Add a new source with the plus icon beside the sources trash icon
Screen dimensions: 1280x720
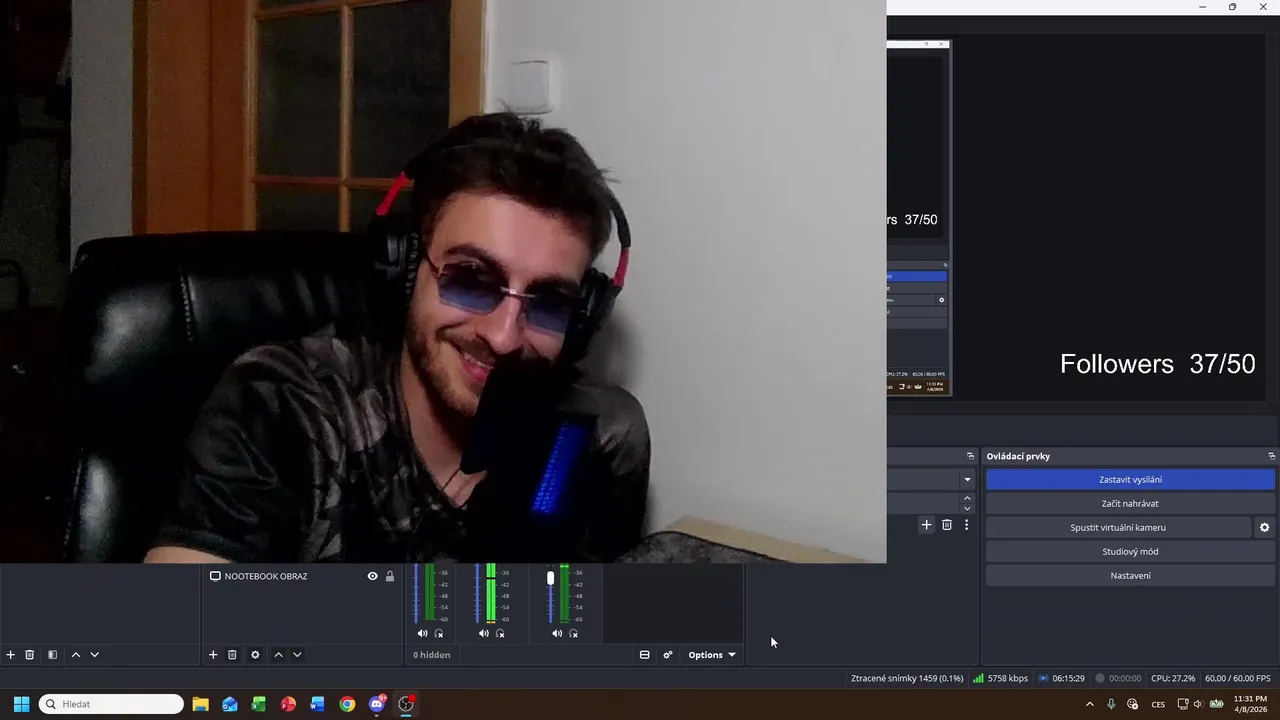point(213,655)
